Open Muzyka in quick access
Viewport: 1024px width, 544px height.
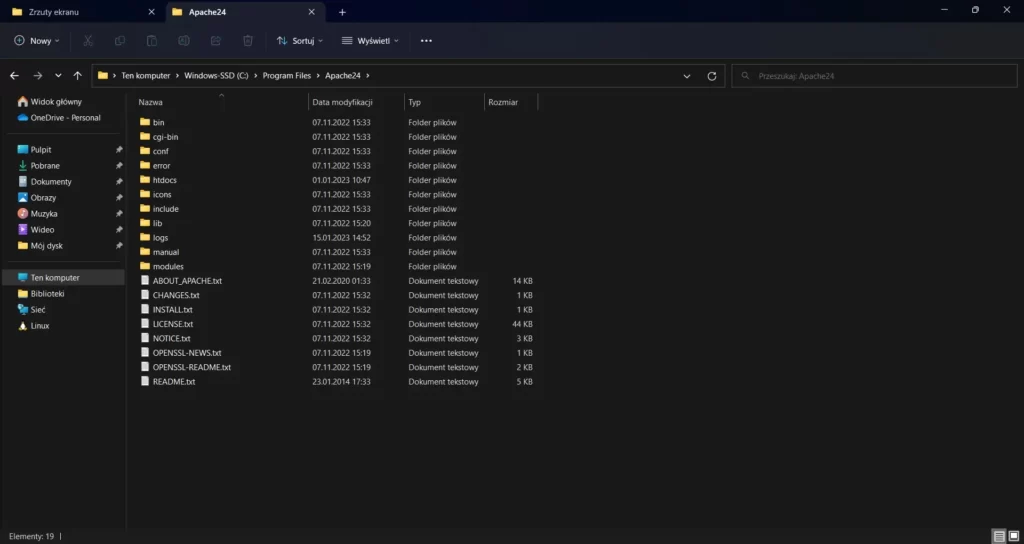(37, 214)
